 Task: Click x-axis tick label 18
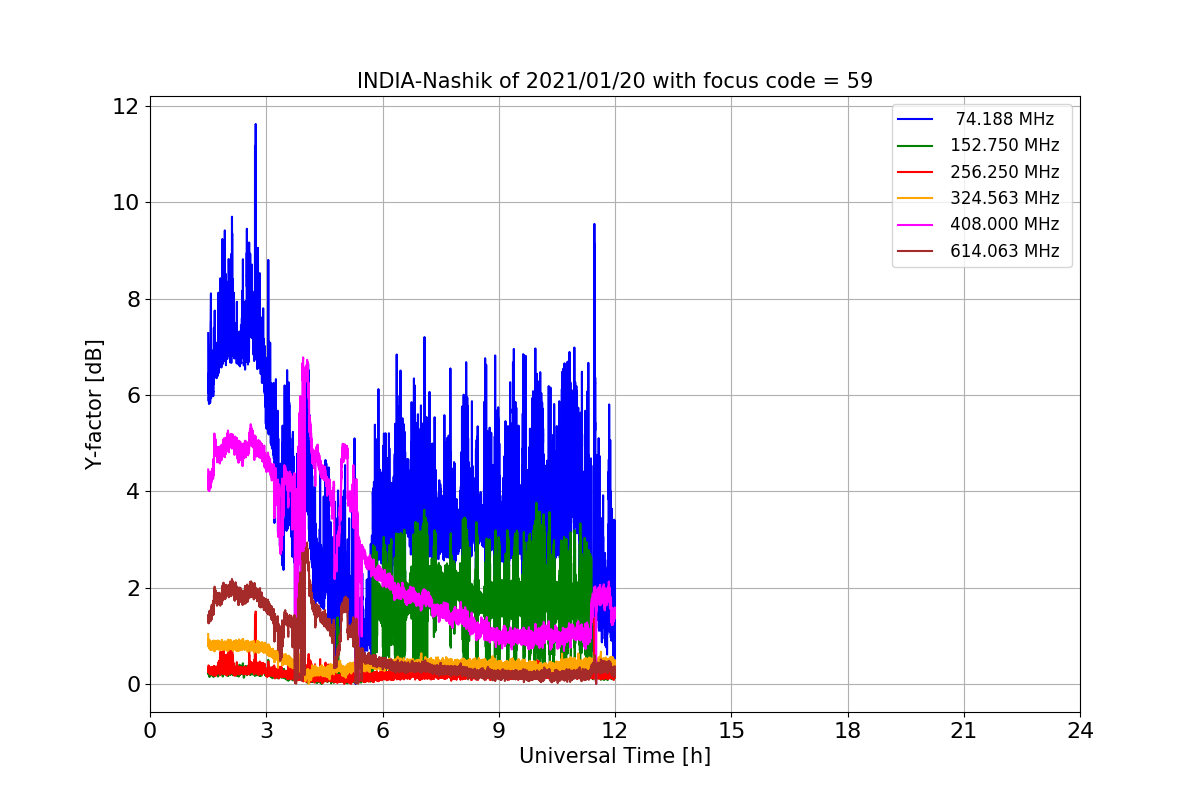pyautogui.click(x=848, y=730)
